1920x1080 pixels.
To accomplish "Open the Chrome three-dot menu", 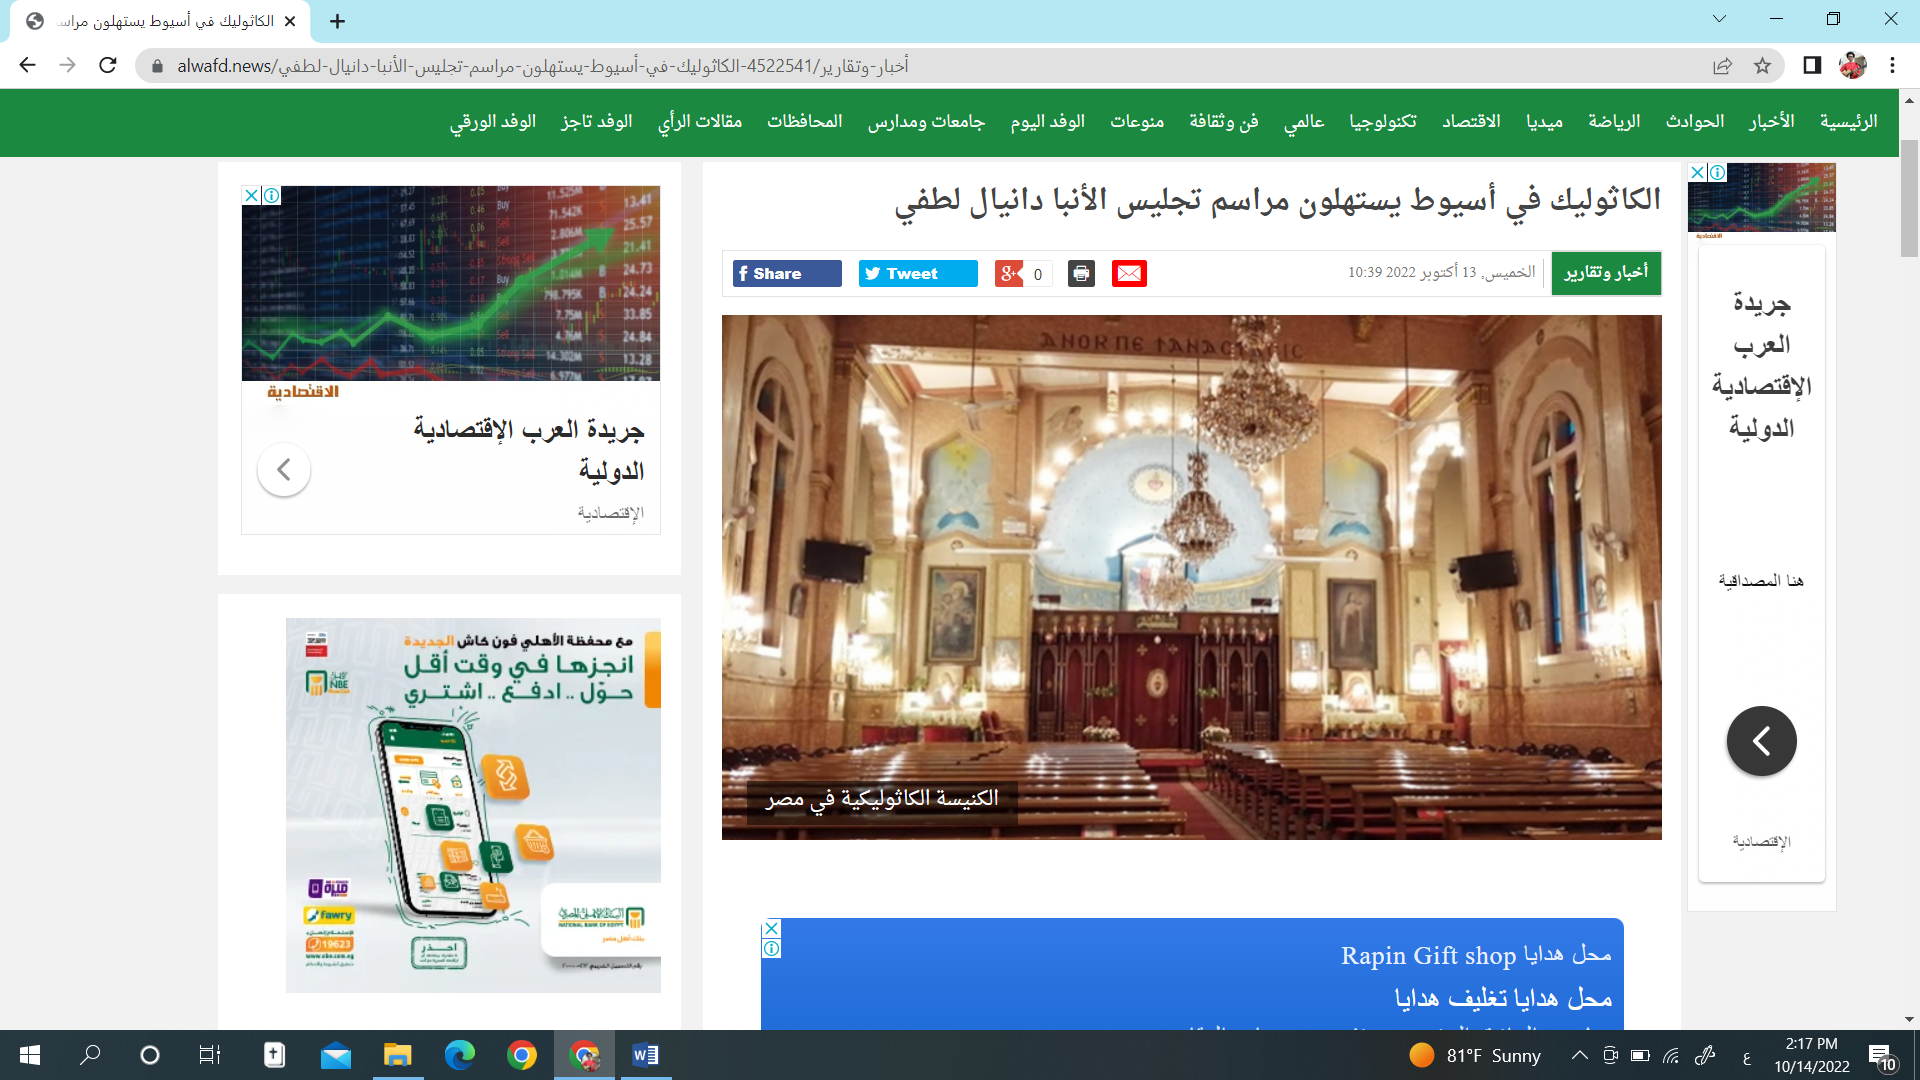I will pyautogui.click(x=1892, y=65).
